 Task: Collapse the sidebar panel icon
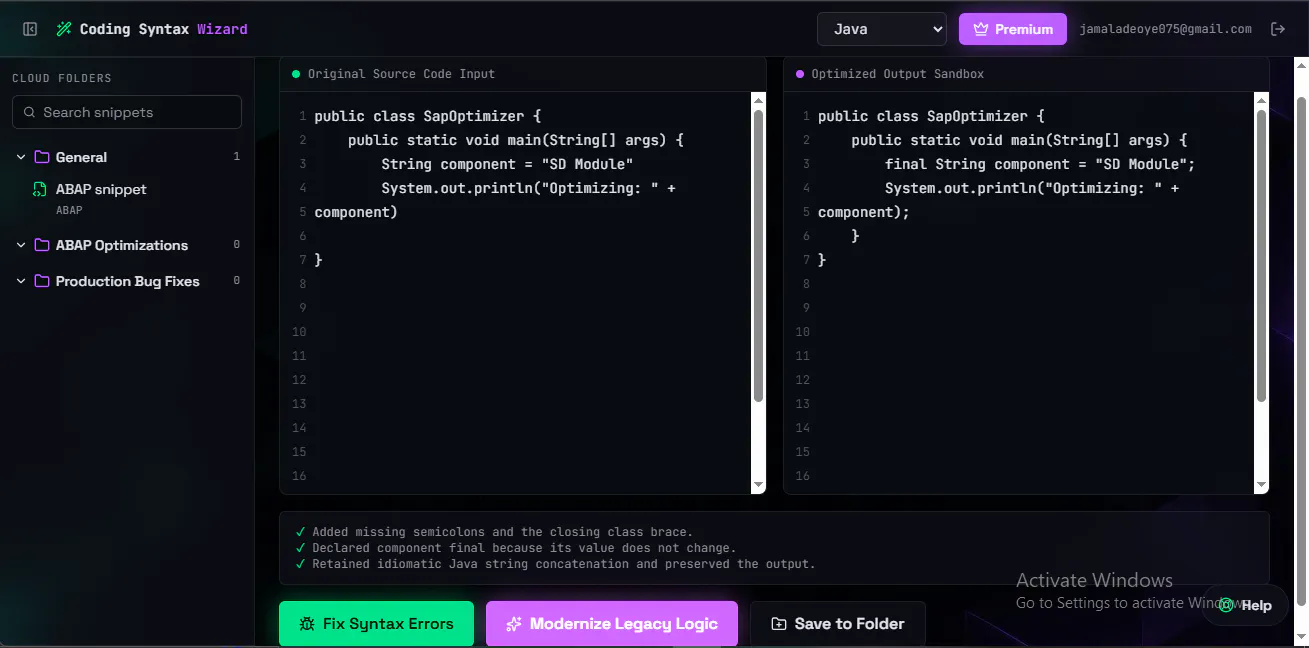point(30,29)
